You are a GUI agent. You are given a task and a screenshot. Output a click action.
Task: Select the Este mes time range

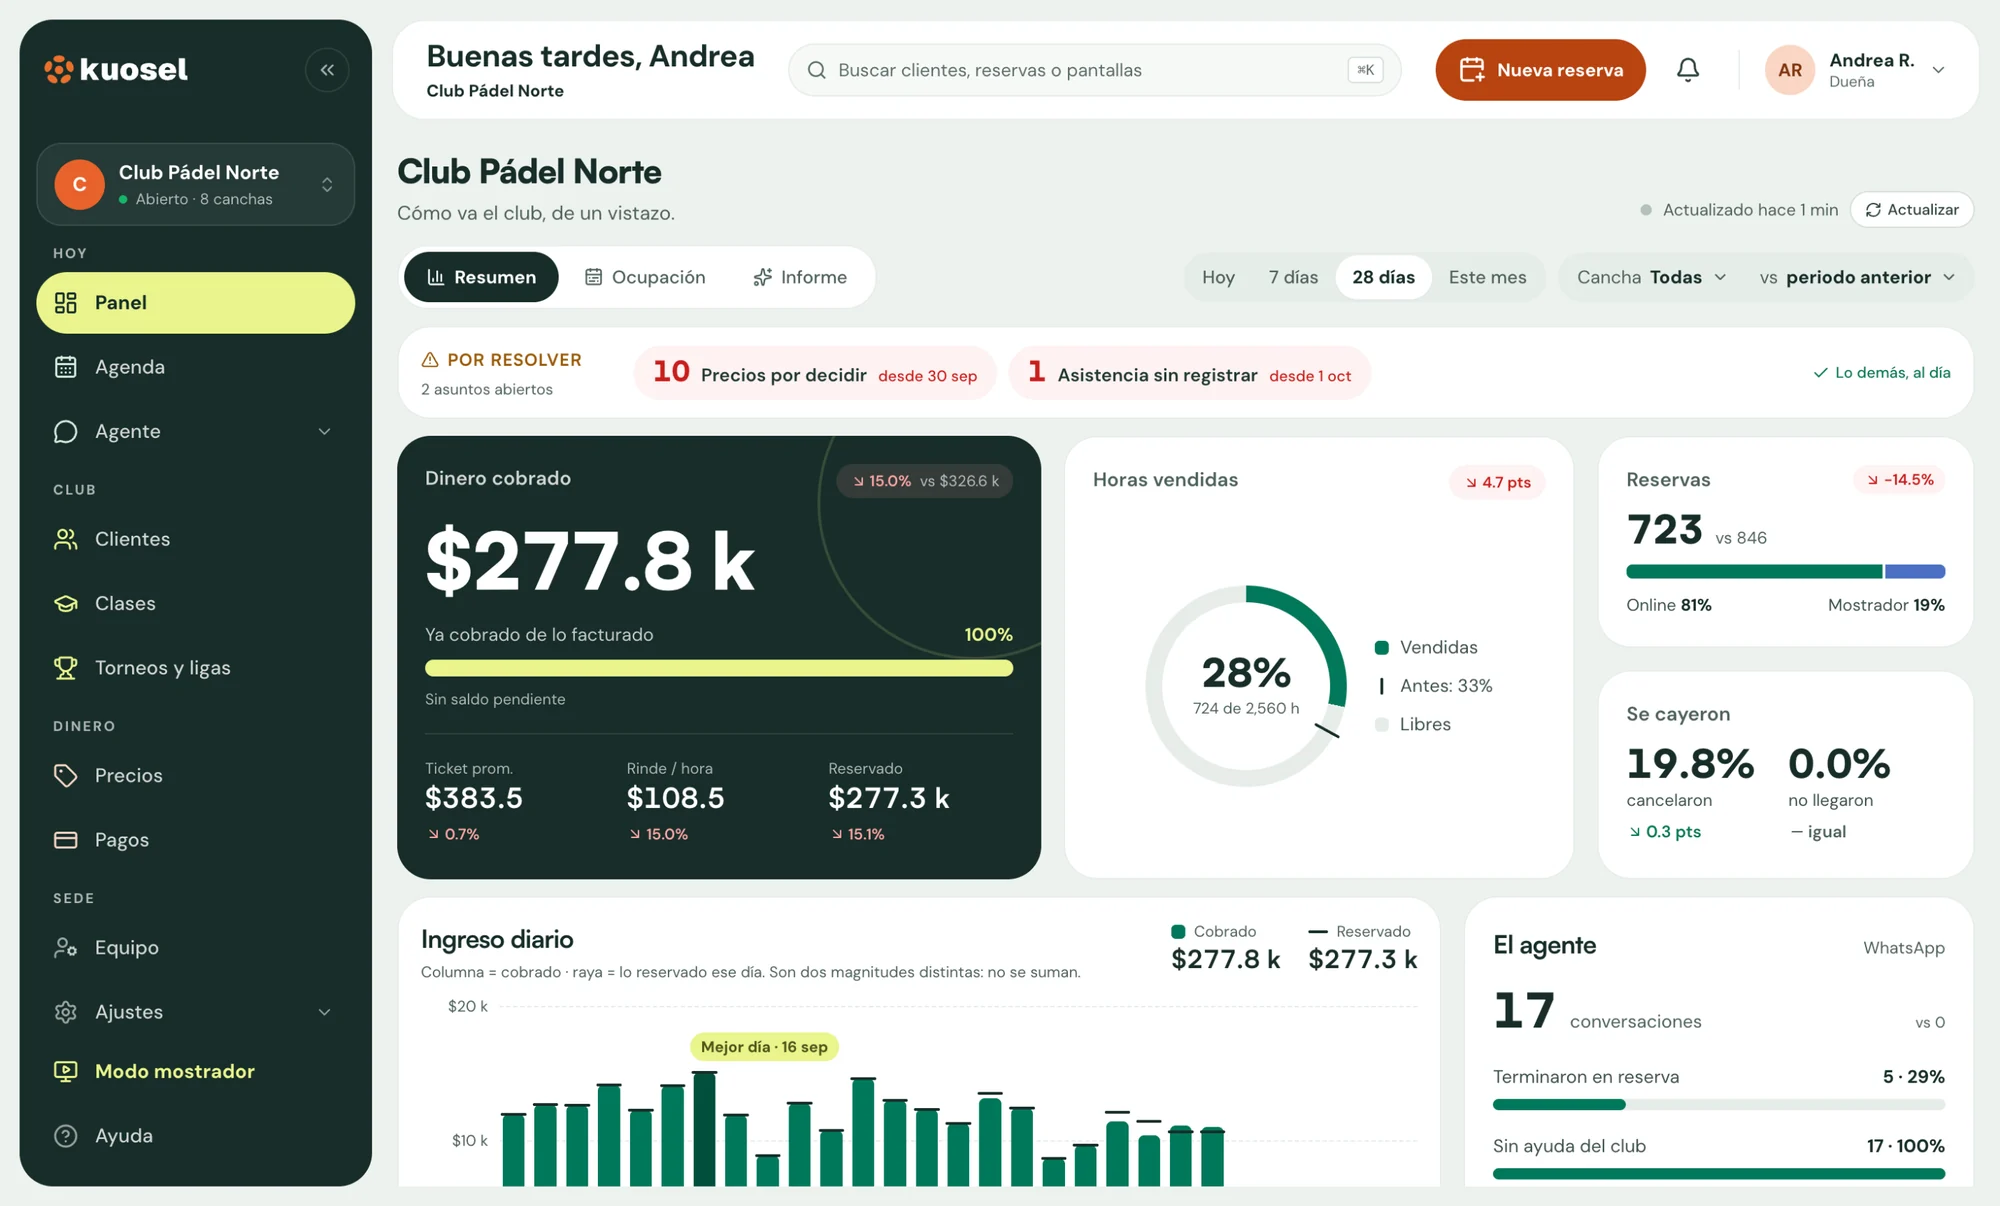pos(1487,277)
